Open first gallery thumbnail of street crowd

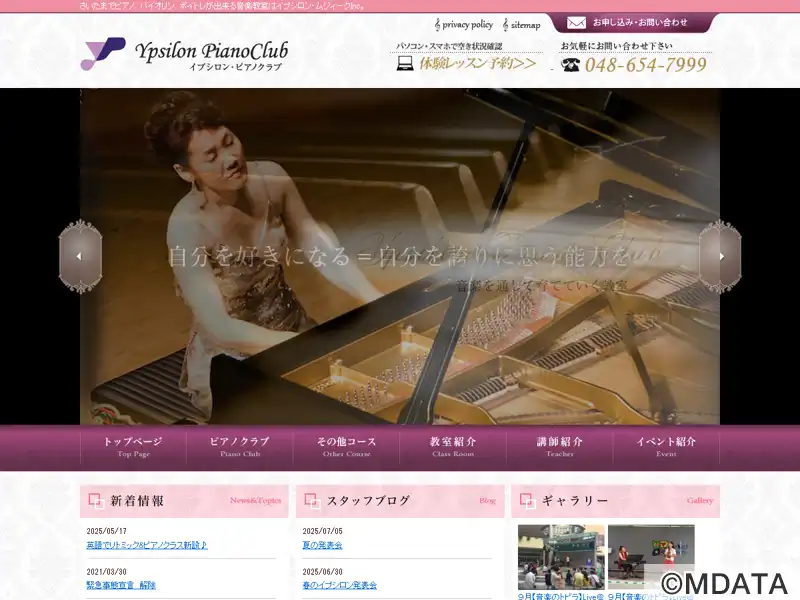pyautogui.click(x=561, y=557)
